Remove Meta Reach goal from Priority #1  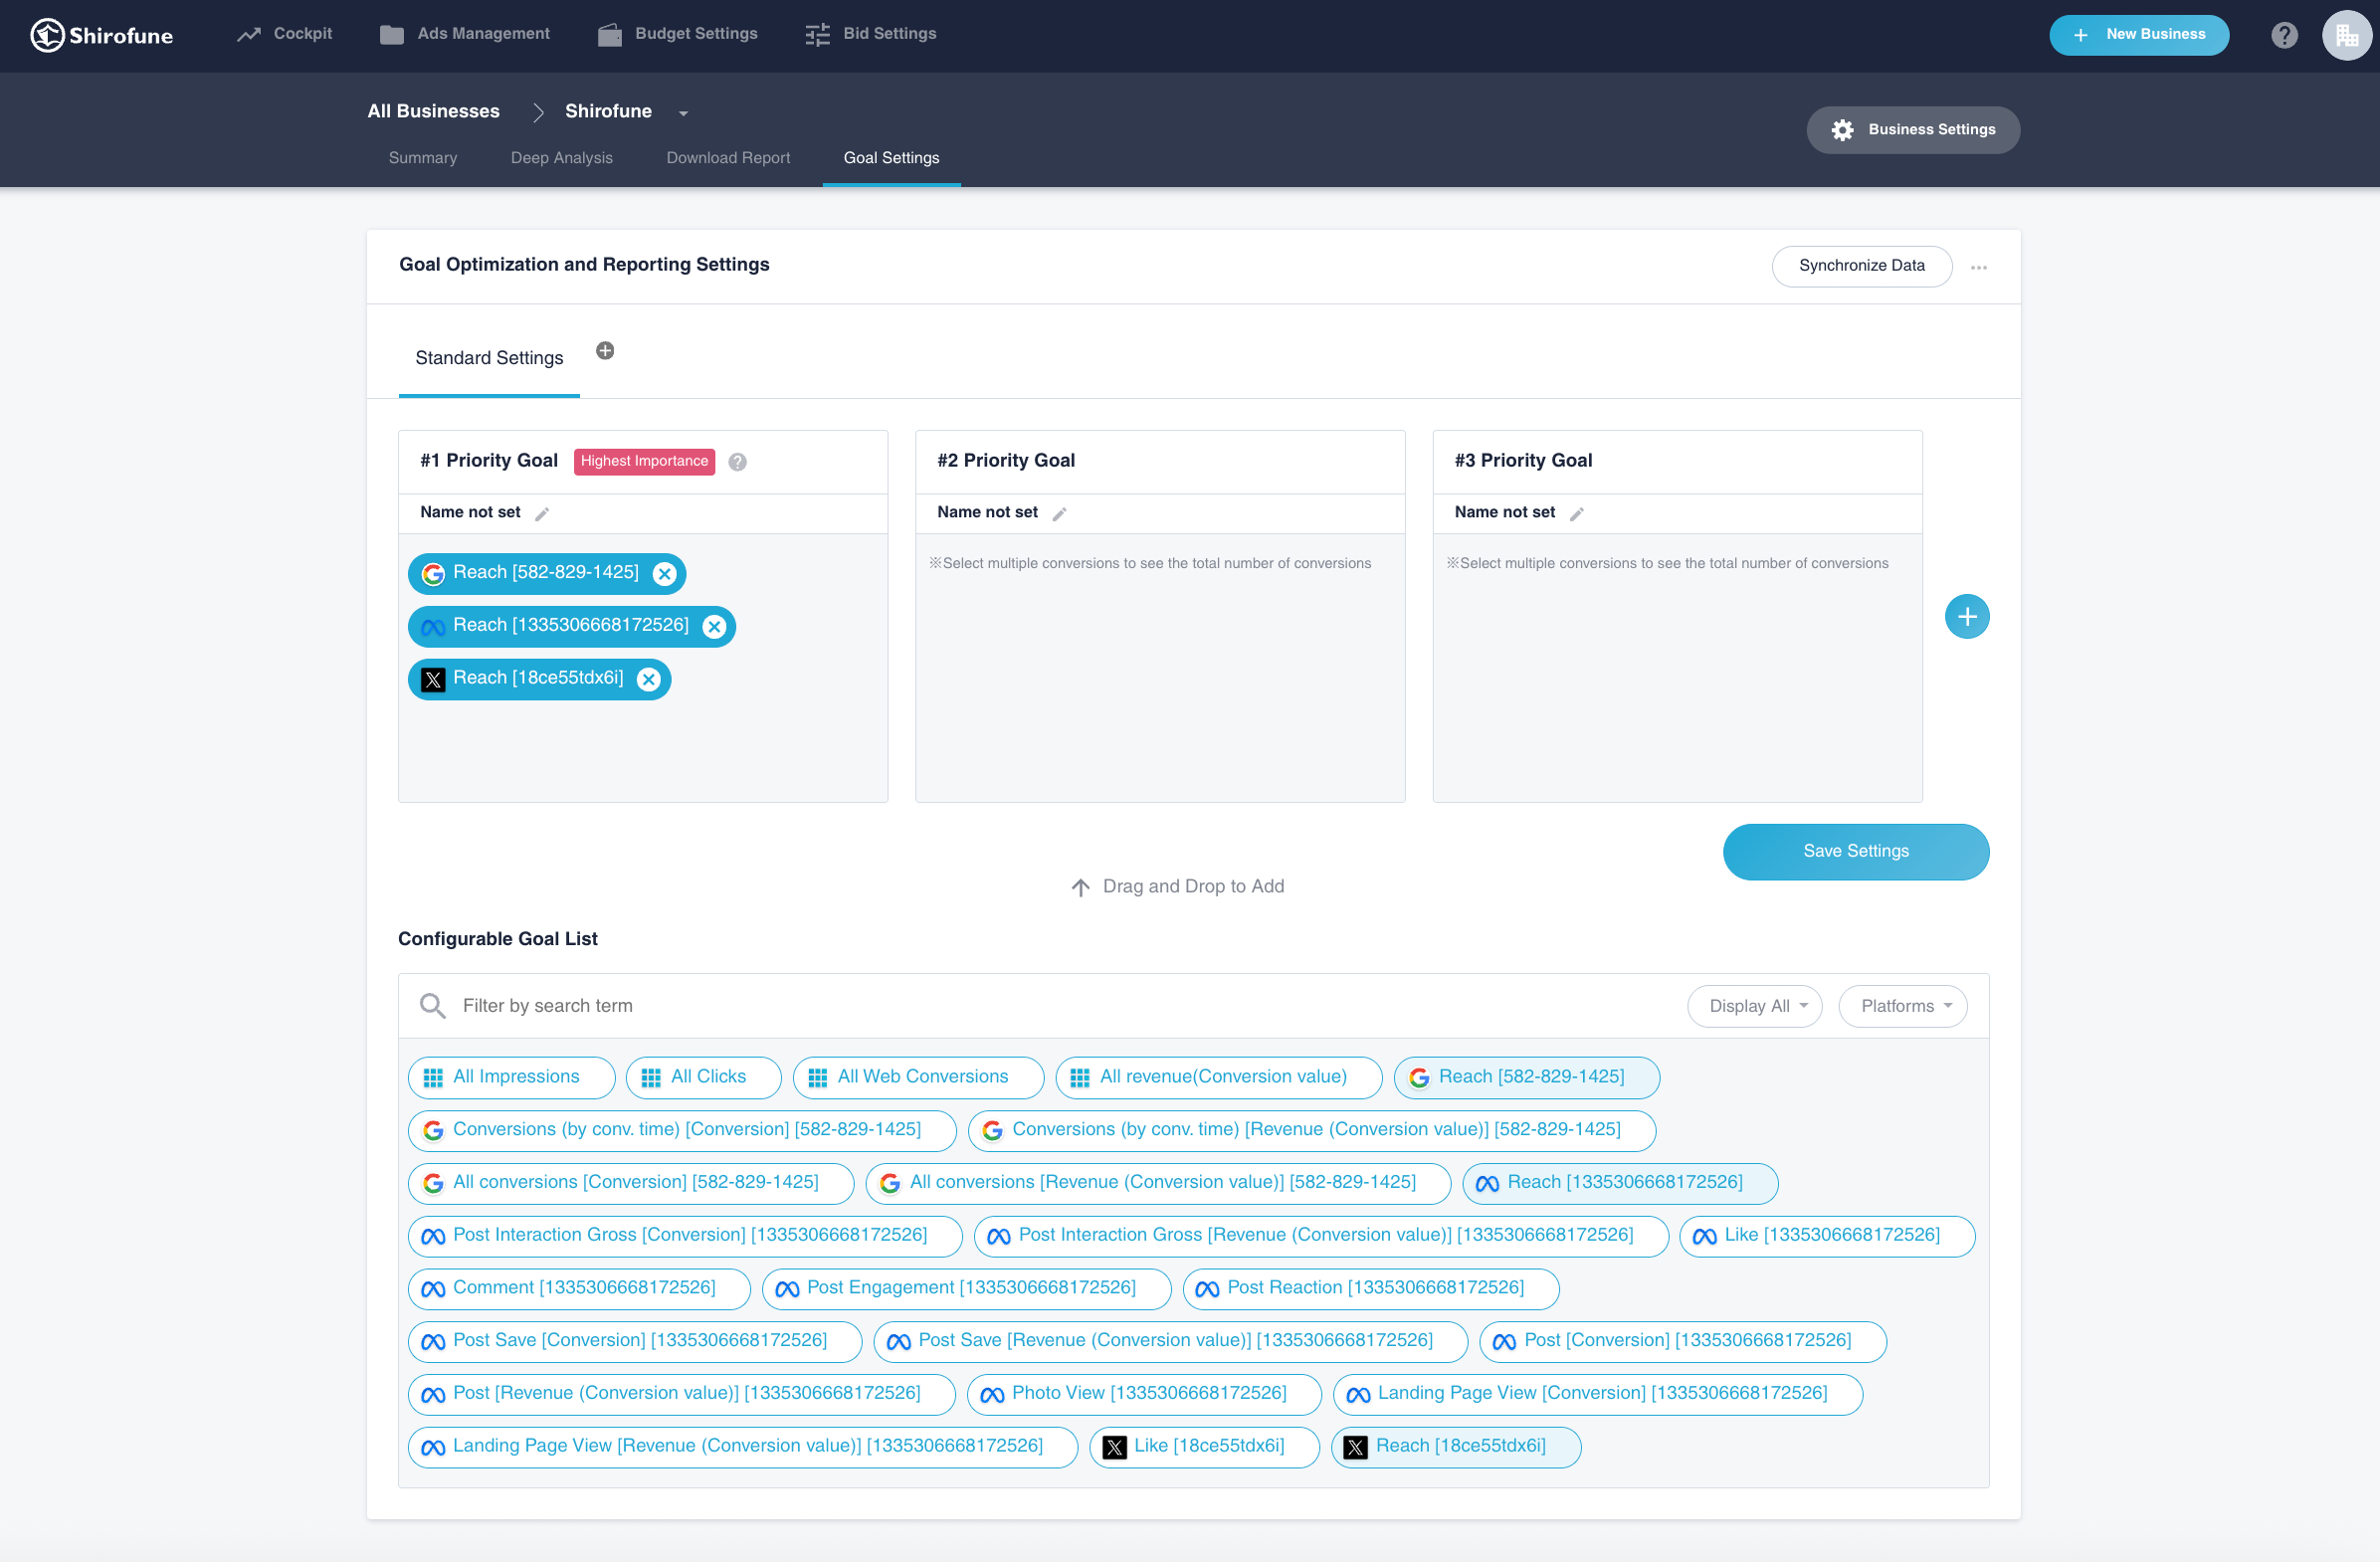714,627
